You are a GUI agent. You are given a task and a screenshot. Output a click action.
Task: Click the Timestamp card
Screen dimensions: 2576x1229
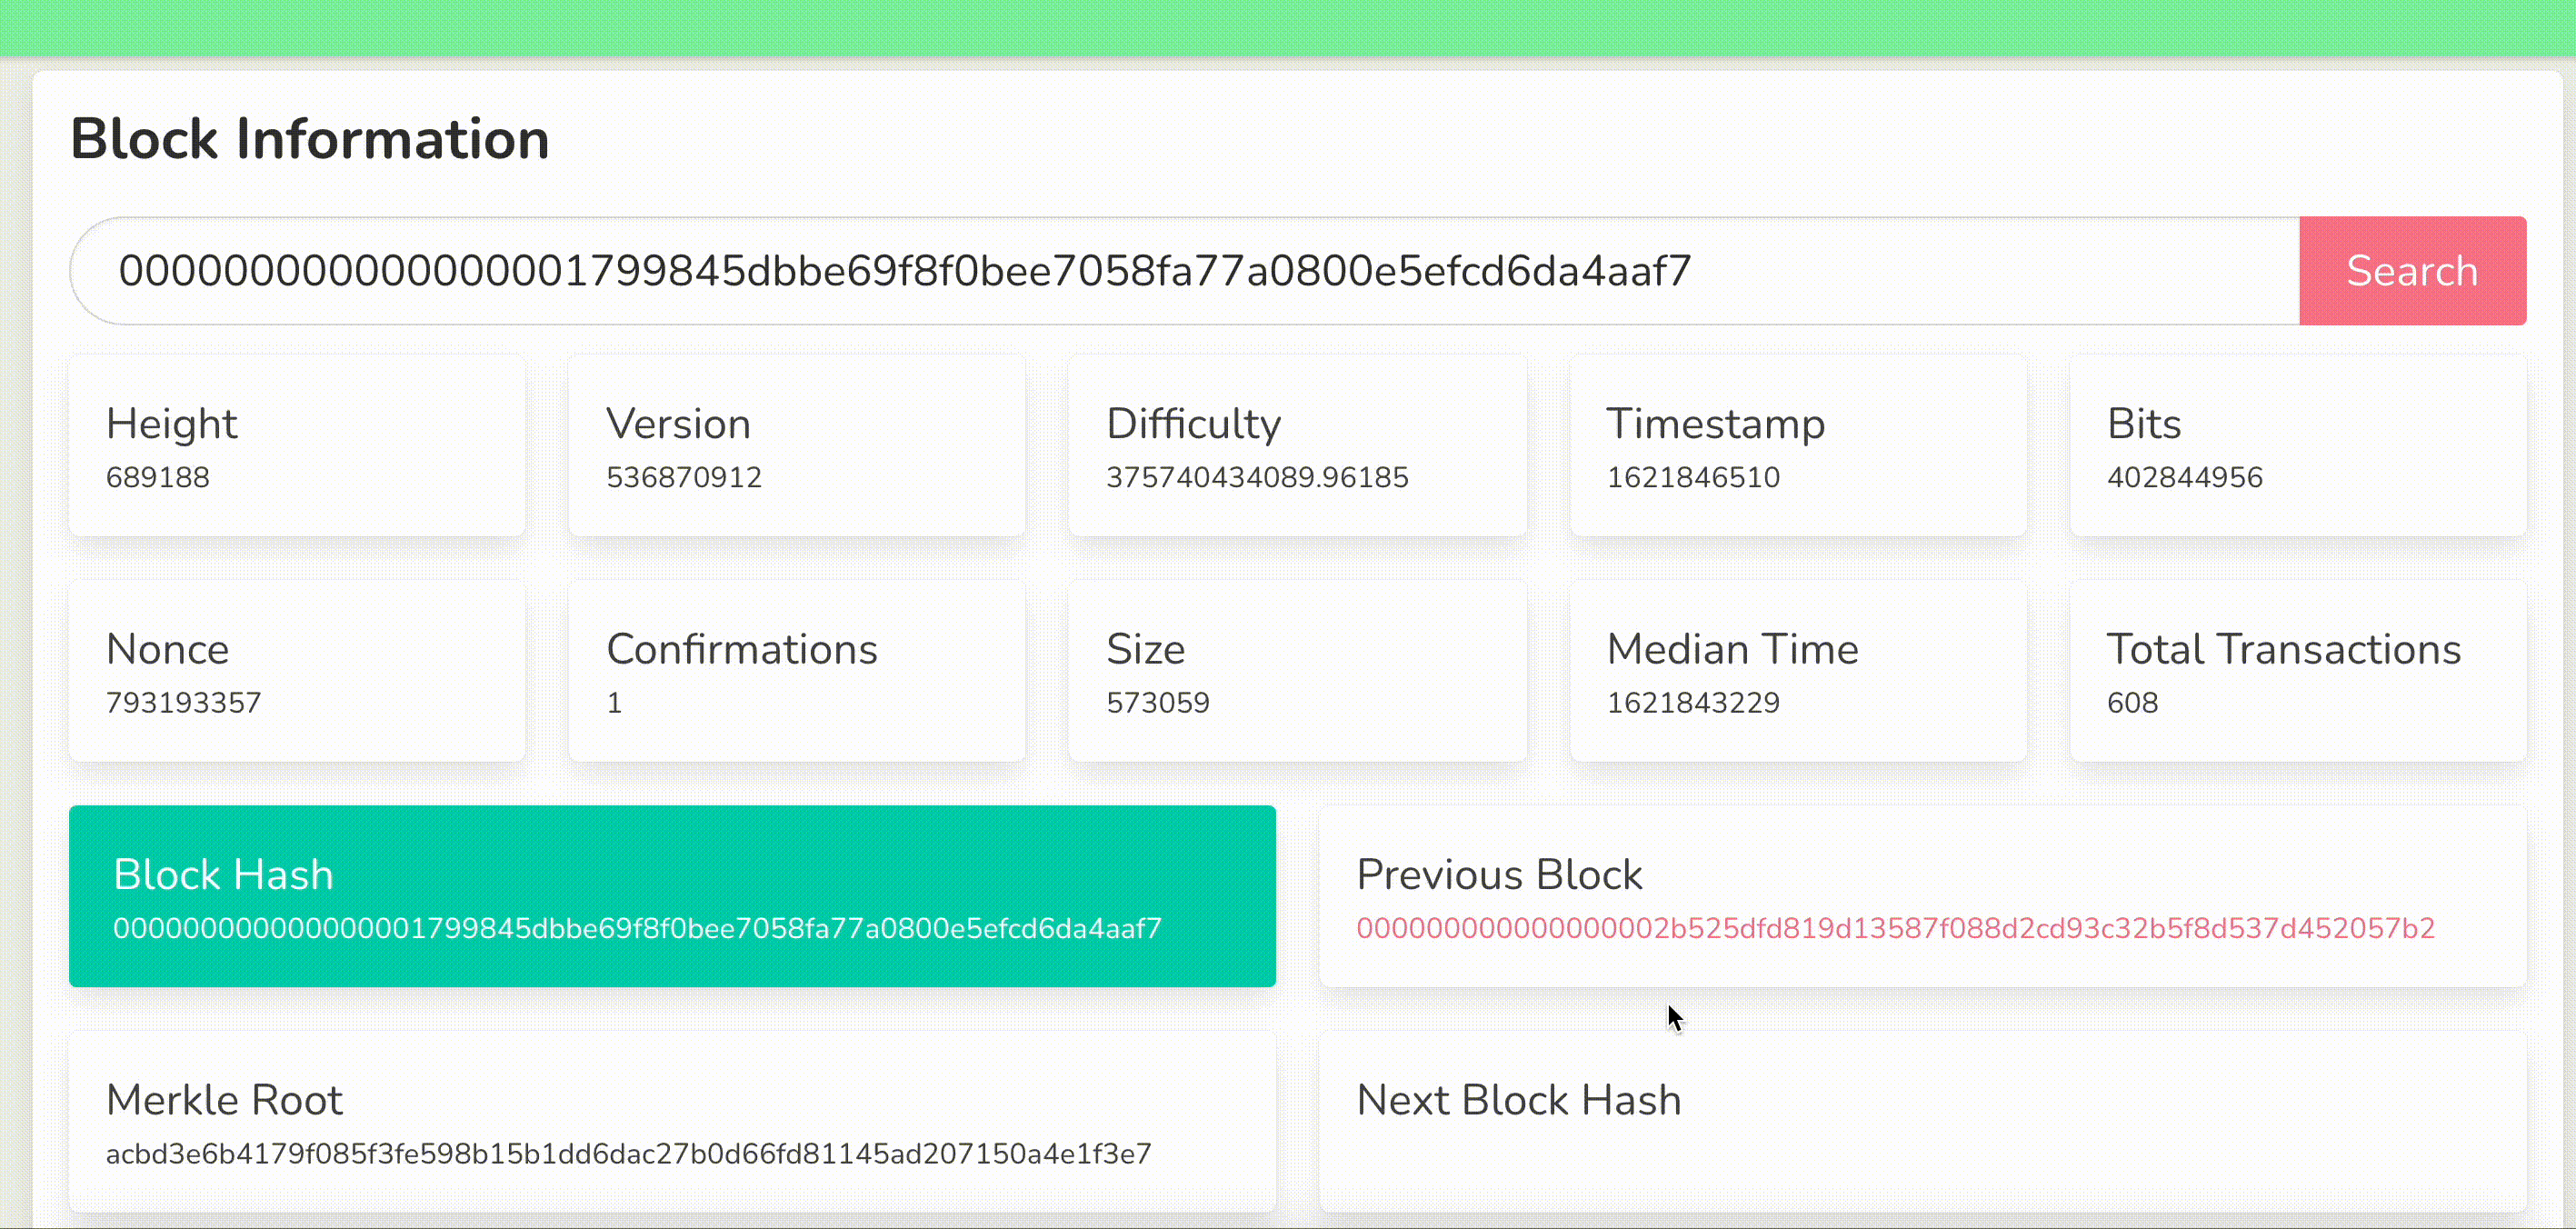tap(1797, 445)
